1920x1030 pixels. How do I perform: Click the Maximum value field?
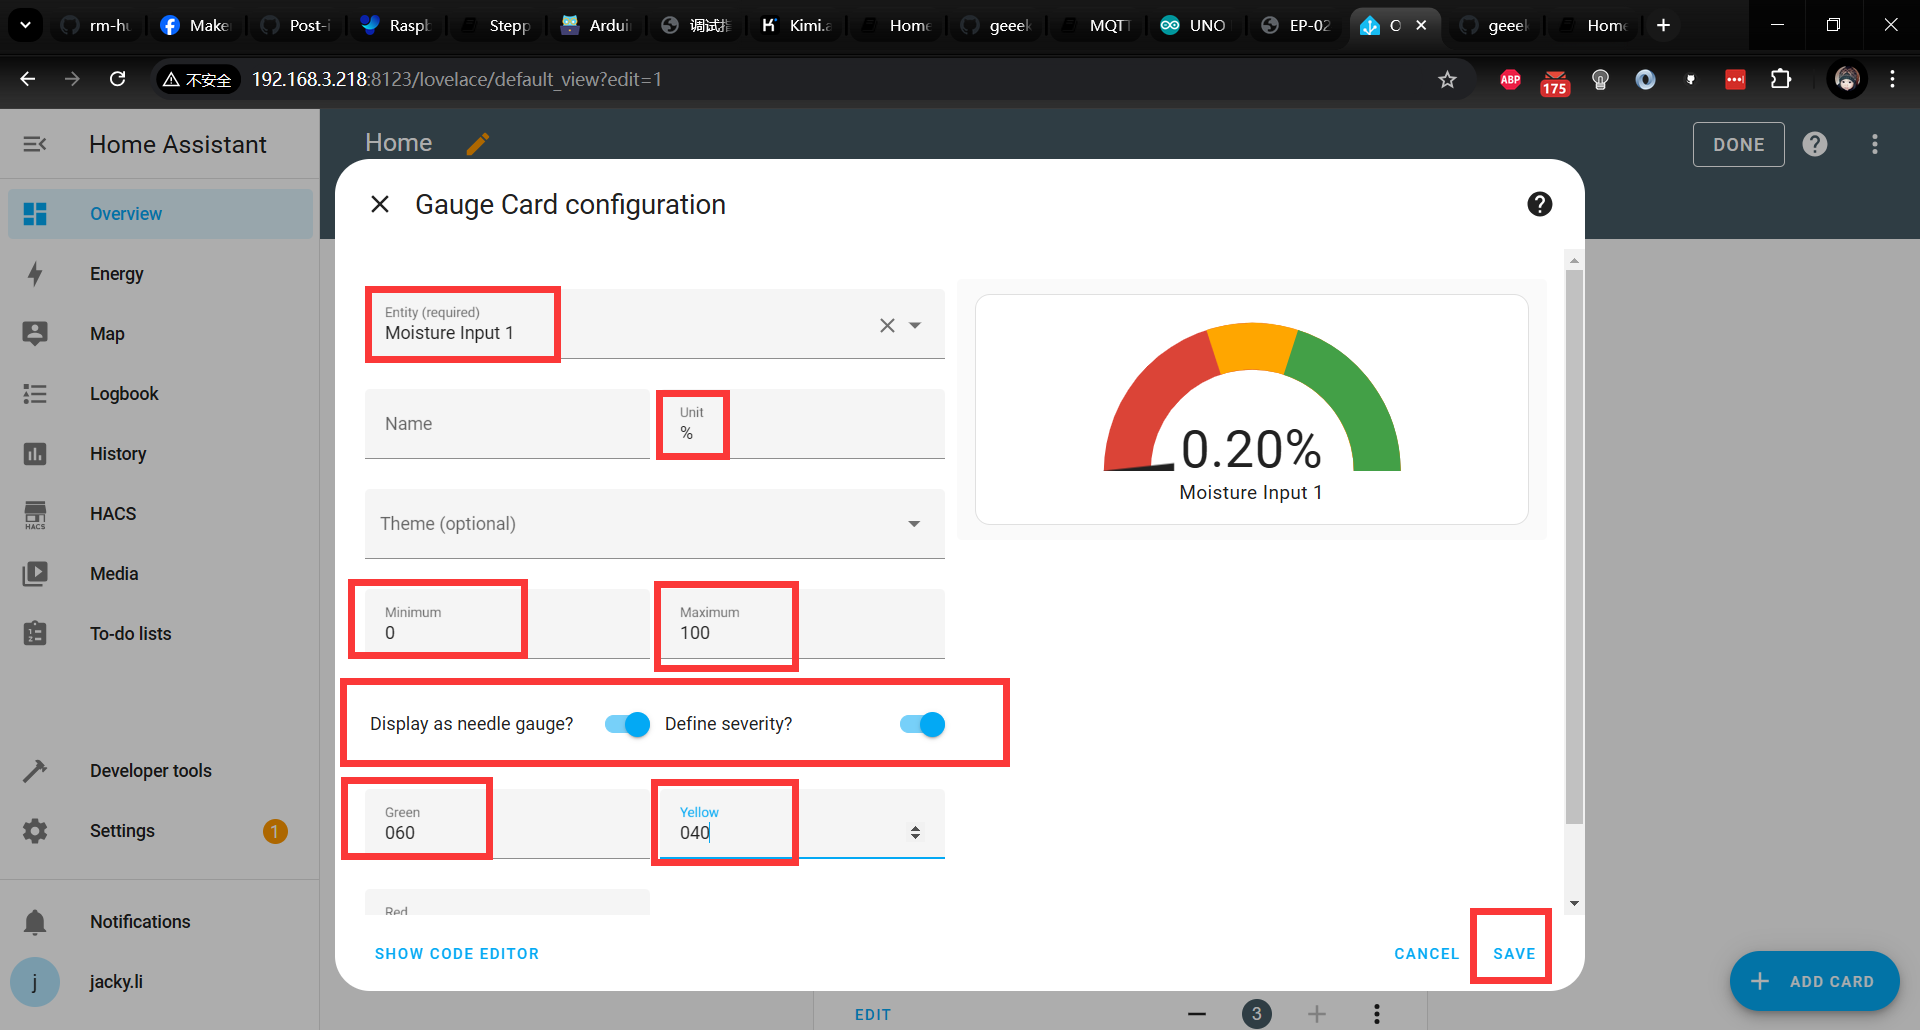[802, 624]
